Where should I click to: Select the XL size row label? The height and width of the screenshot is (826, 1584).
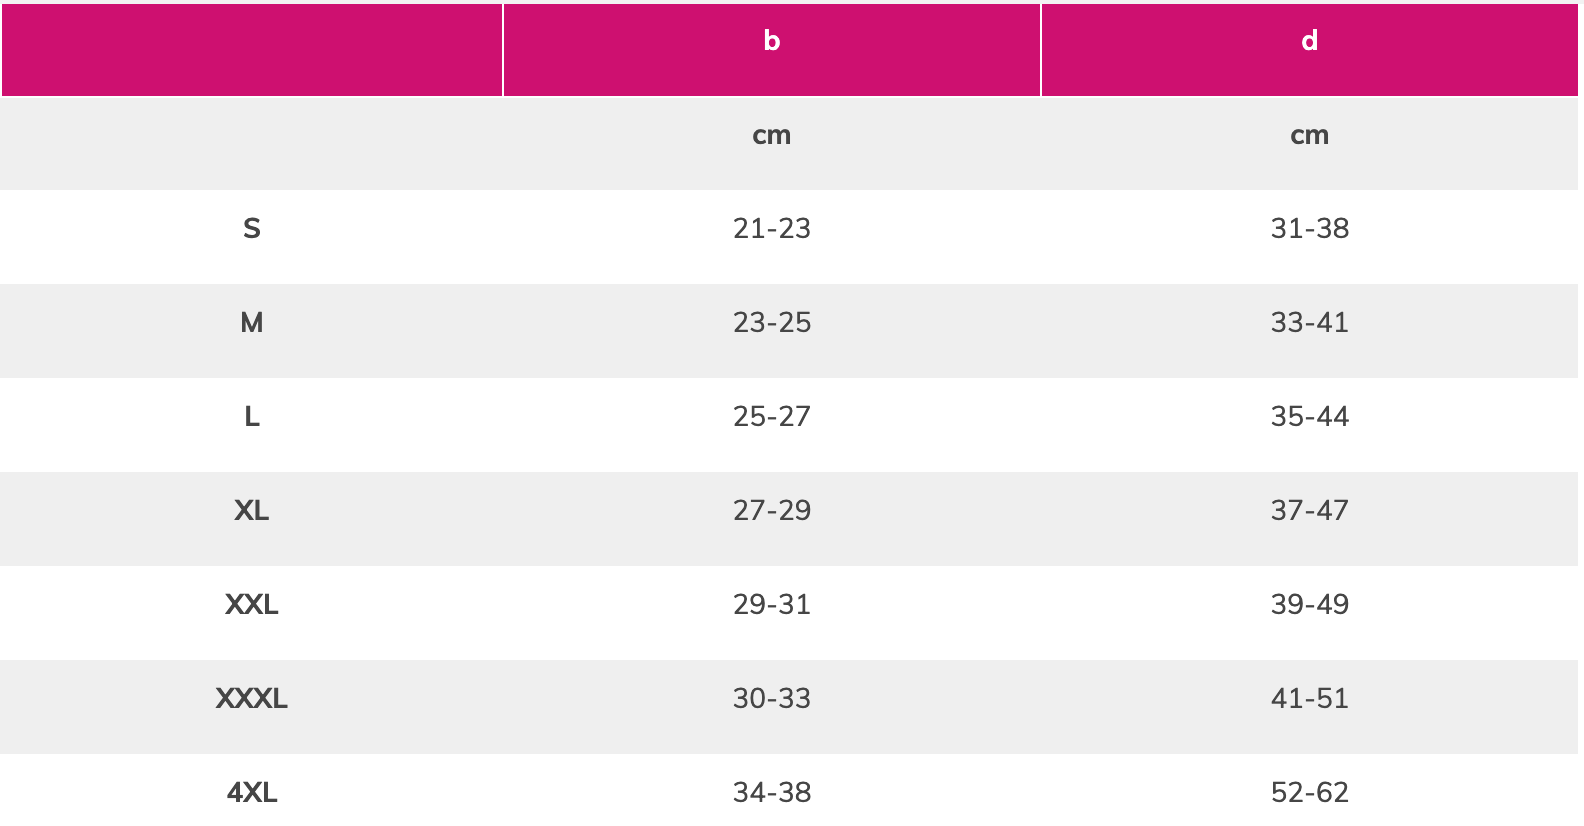pyautogui.click(x=252, y=511)
